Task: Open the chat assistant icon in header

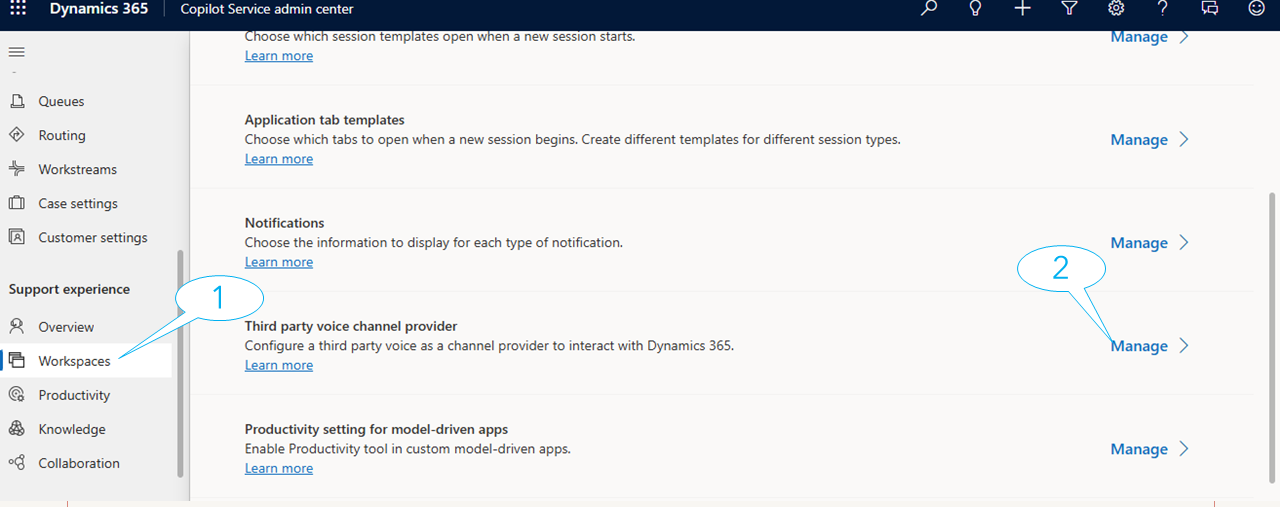Action: (1209, 9)
